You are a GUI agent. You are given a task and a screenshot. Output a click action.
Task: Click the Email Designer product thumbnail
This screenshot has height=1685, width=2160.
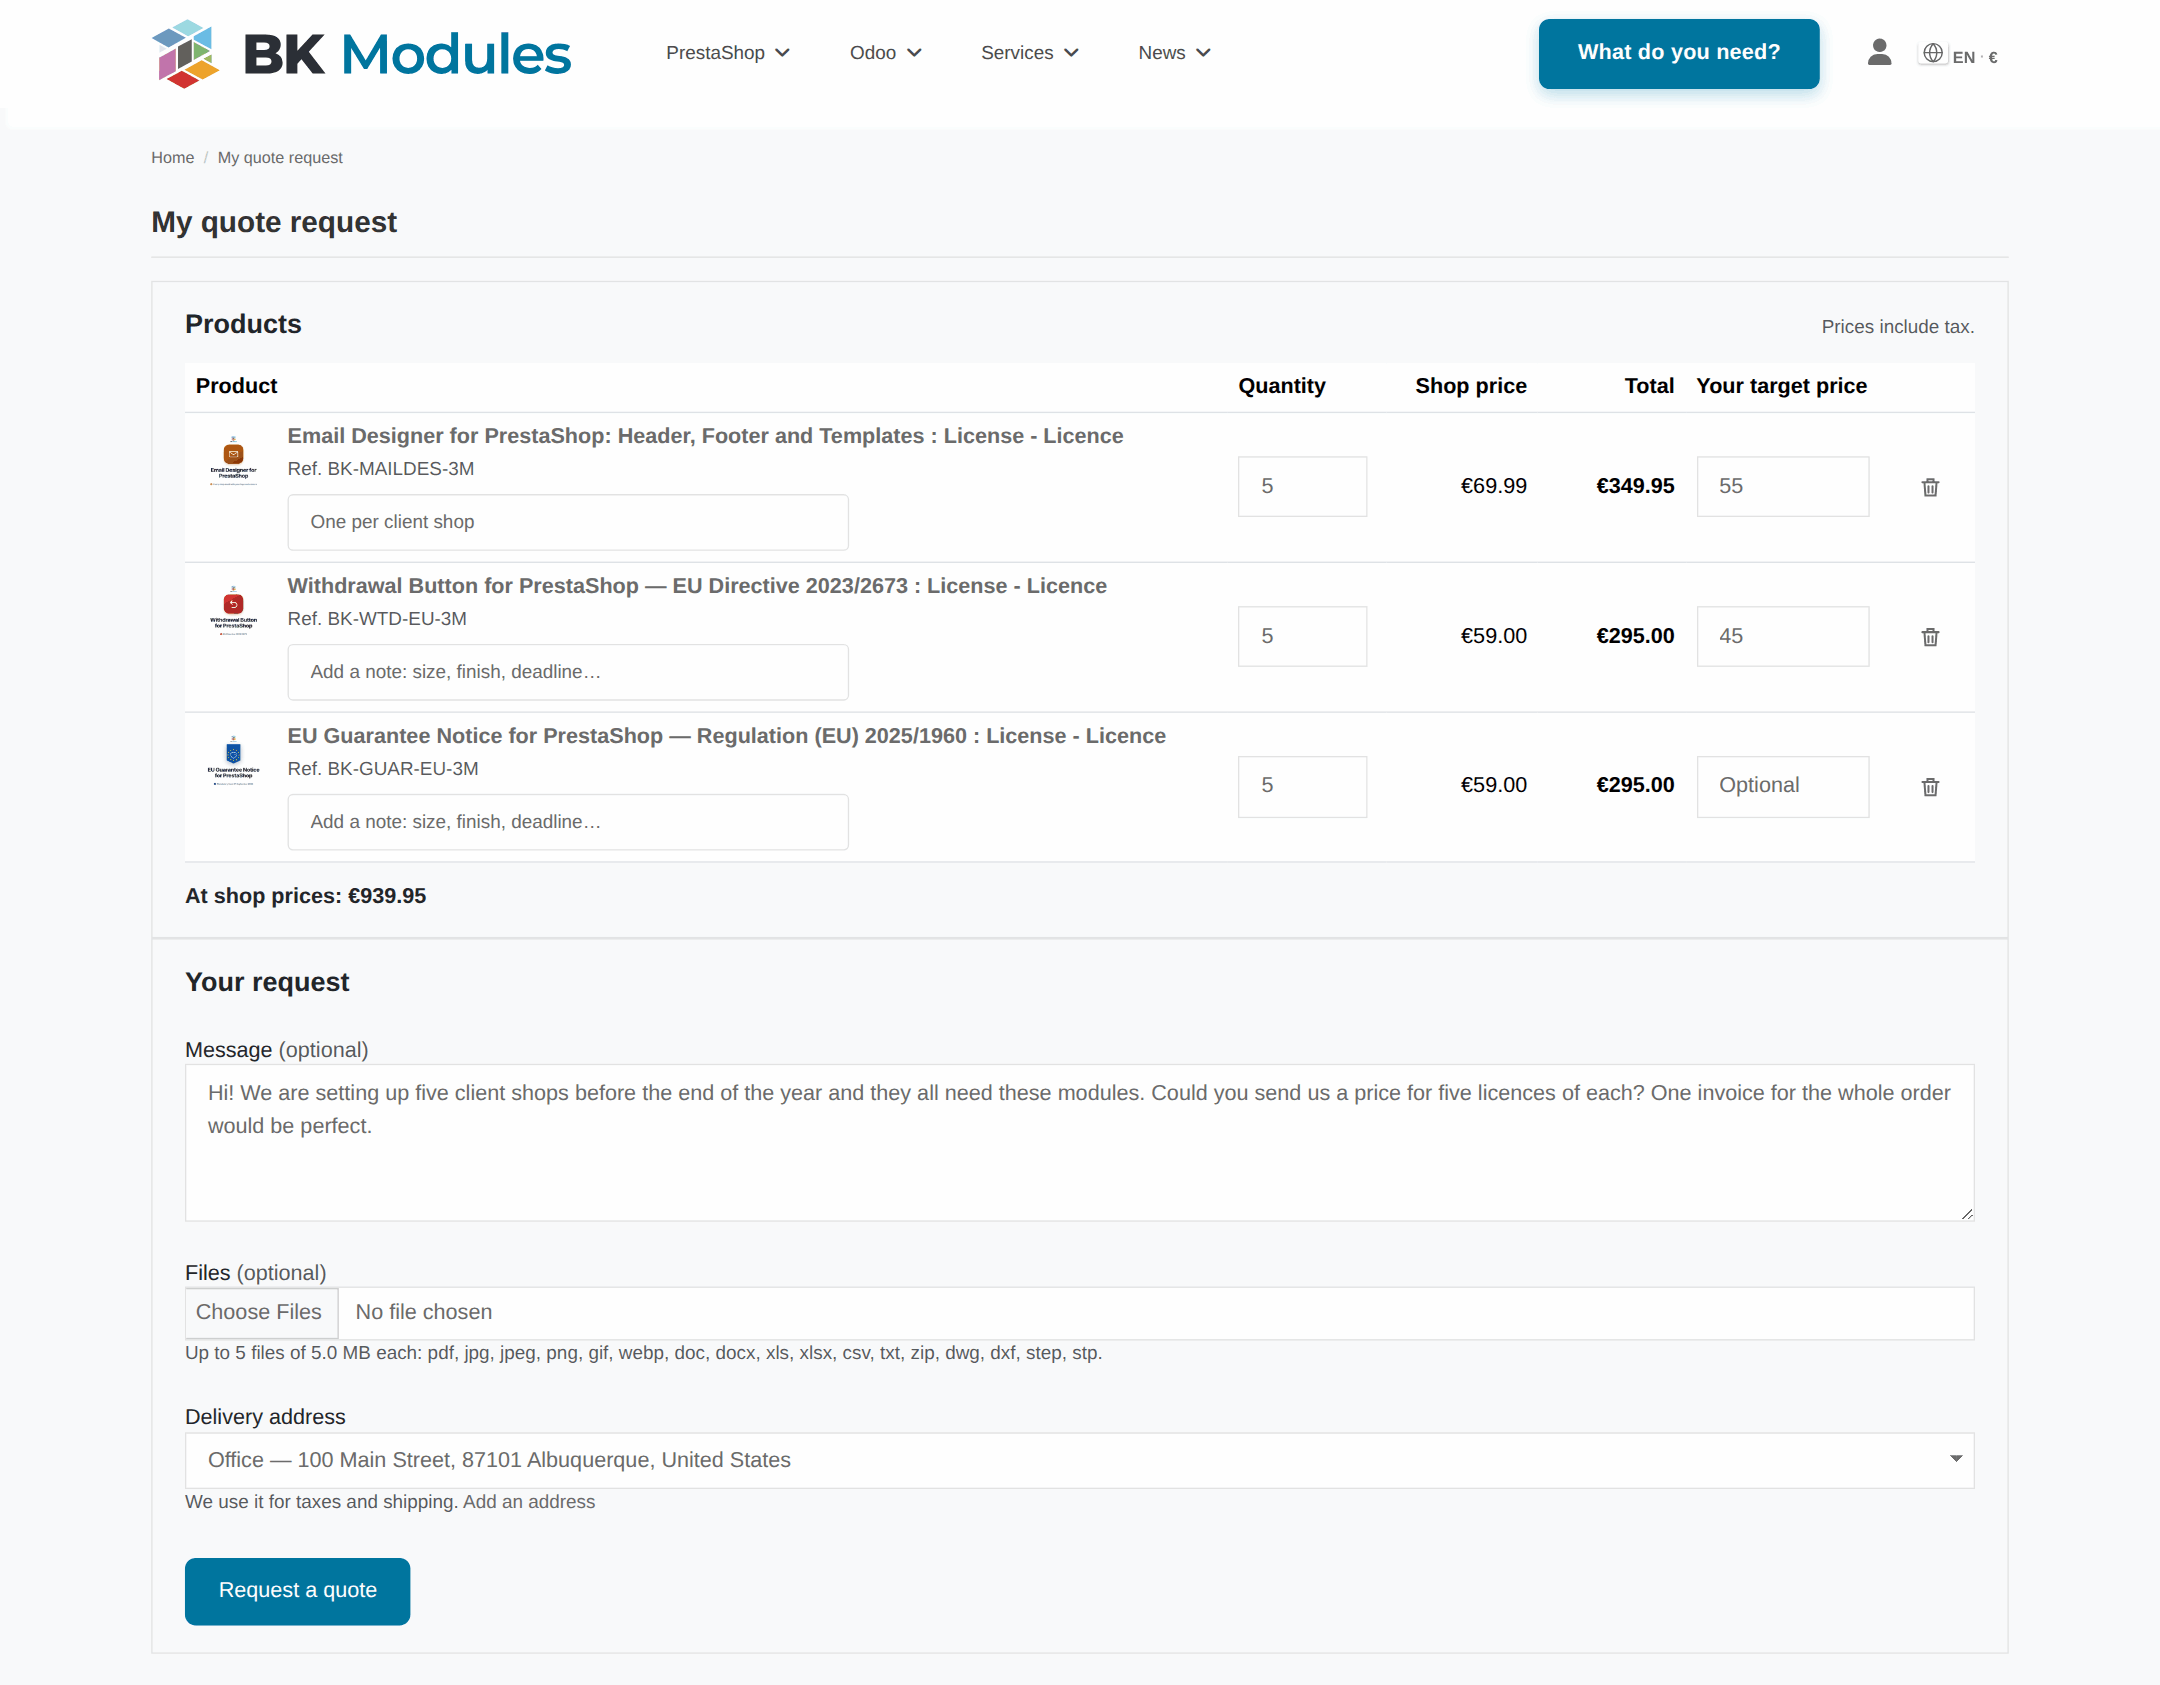click(x=233, y=460)
